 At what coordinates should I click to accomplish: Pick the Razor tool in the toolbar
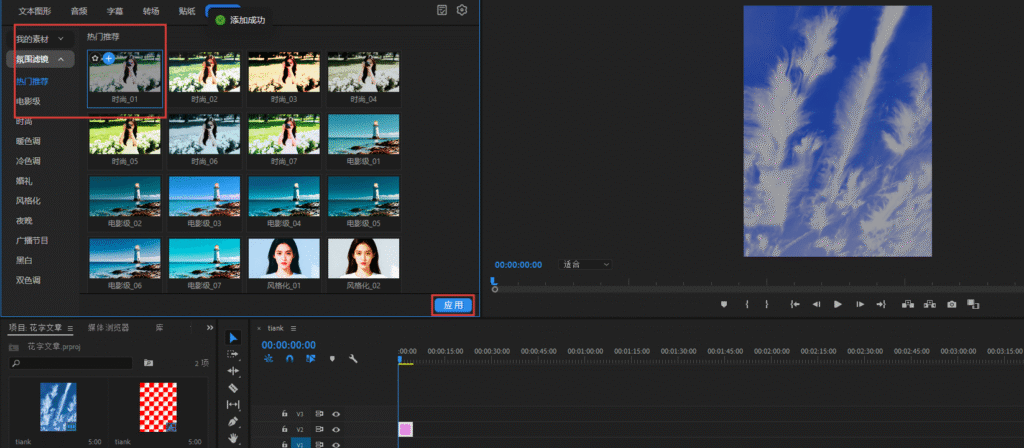pyautogui.click(x=233, y=387)
